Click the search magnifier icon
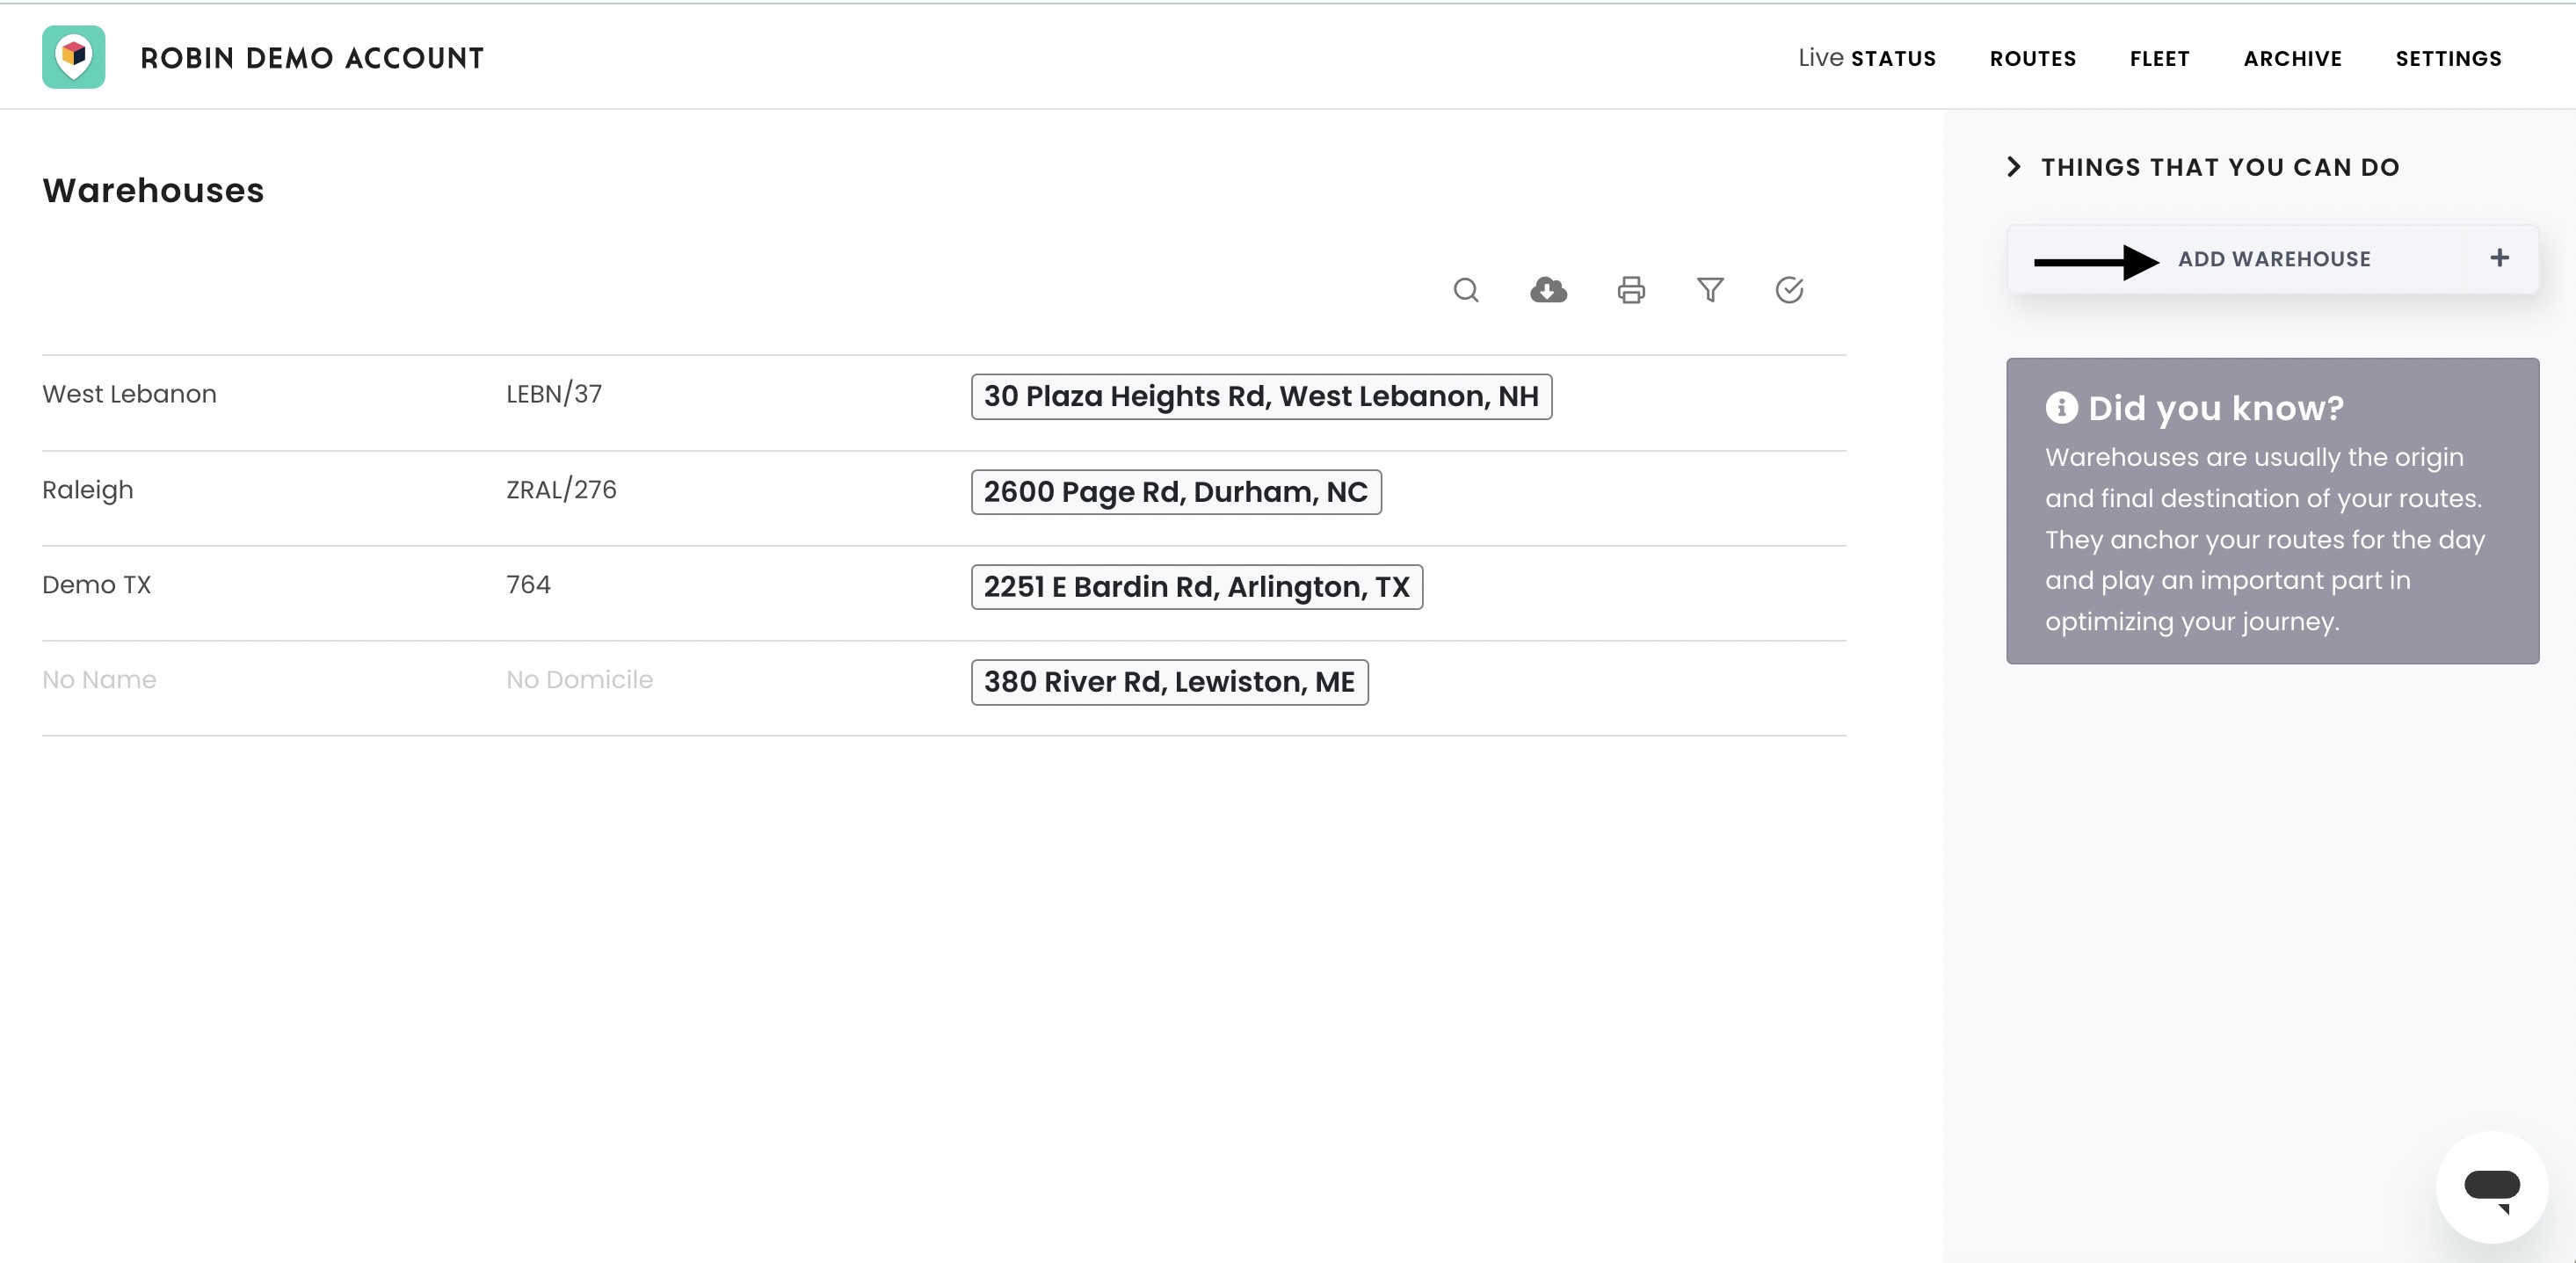Screen dimensions: 2576x1263 click(1466, 290)
